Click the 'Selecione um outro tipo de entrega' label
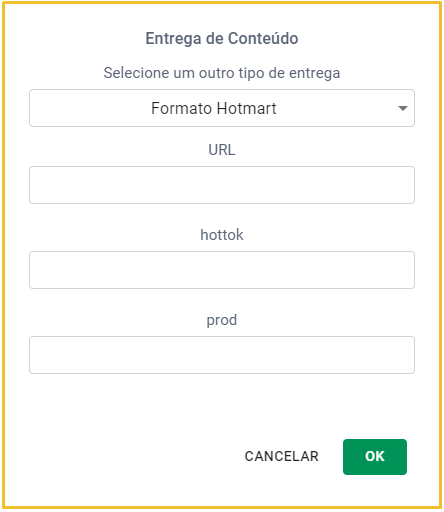This screenshot has height=512, width=444. pyautogui.click(x=222, y=73)
